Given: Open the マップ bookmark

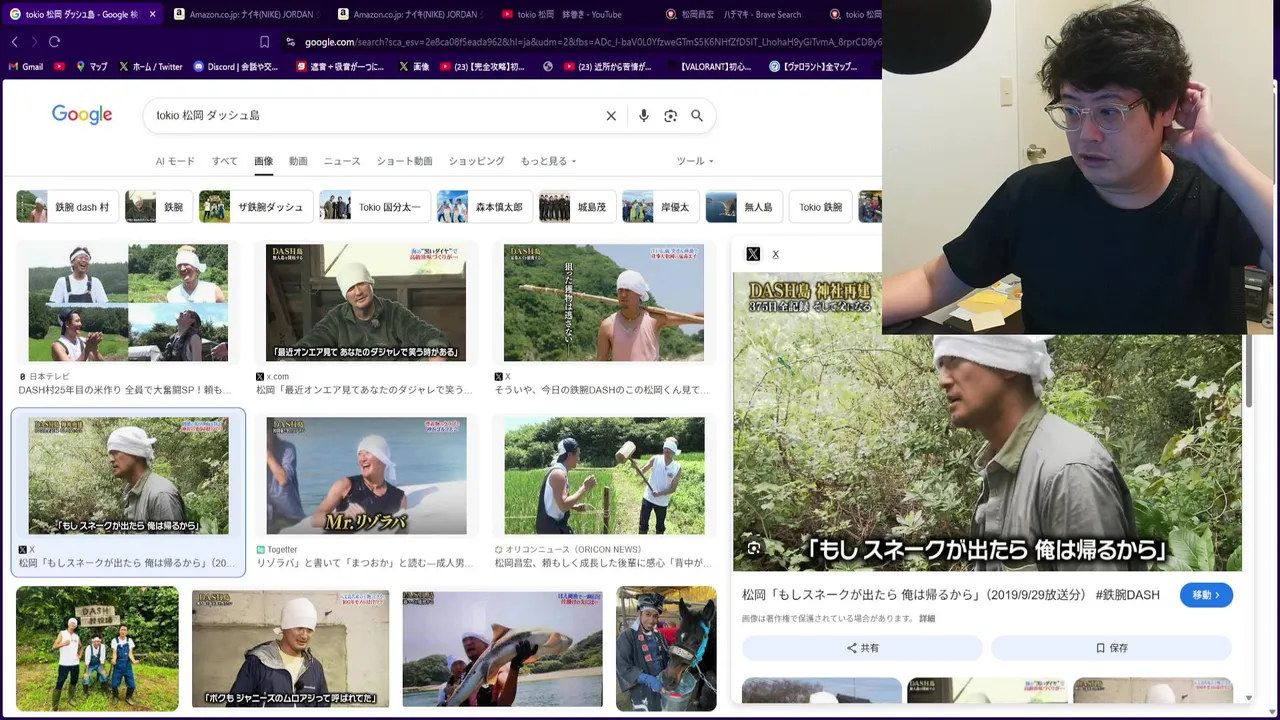Looking at the screenshot, I should pyautogui.click(x=90, y=67).
